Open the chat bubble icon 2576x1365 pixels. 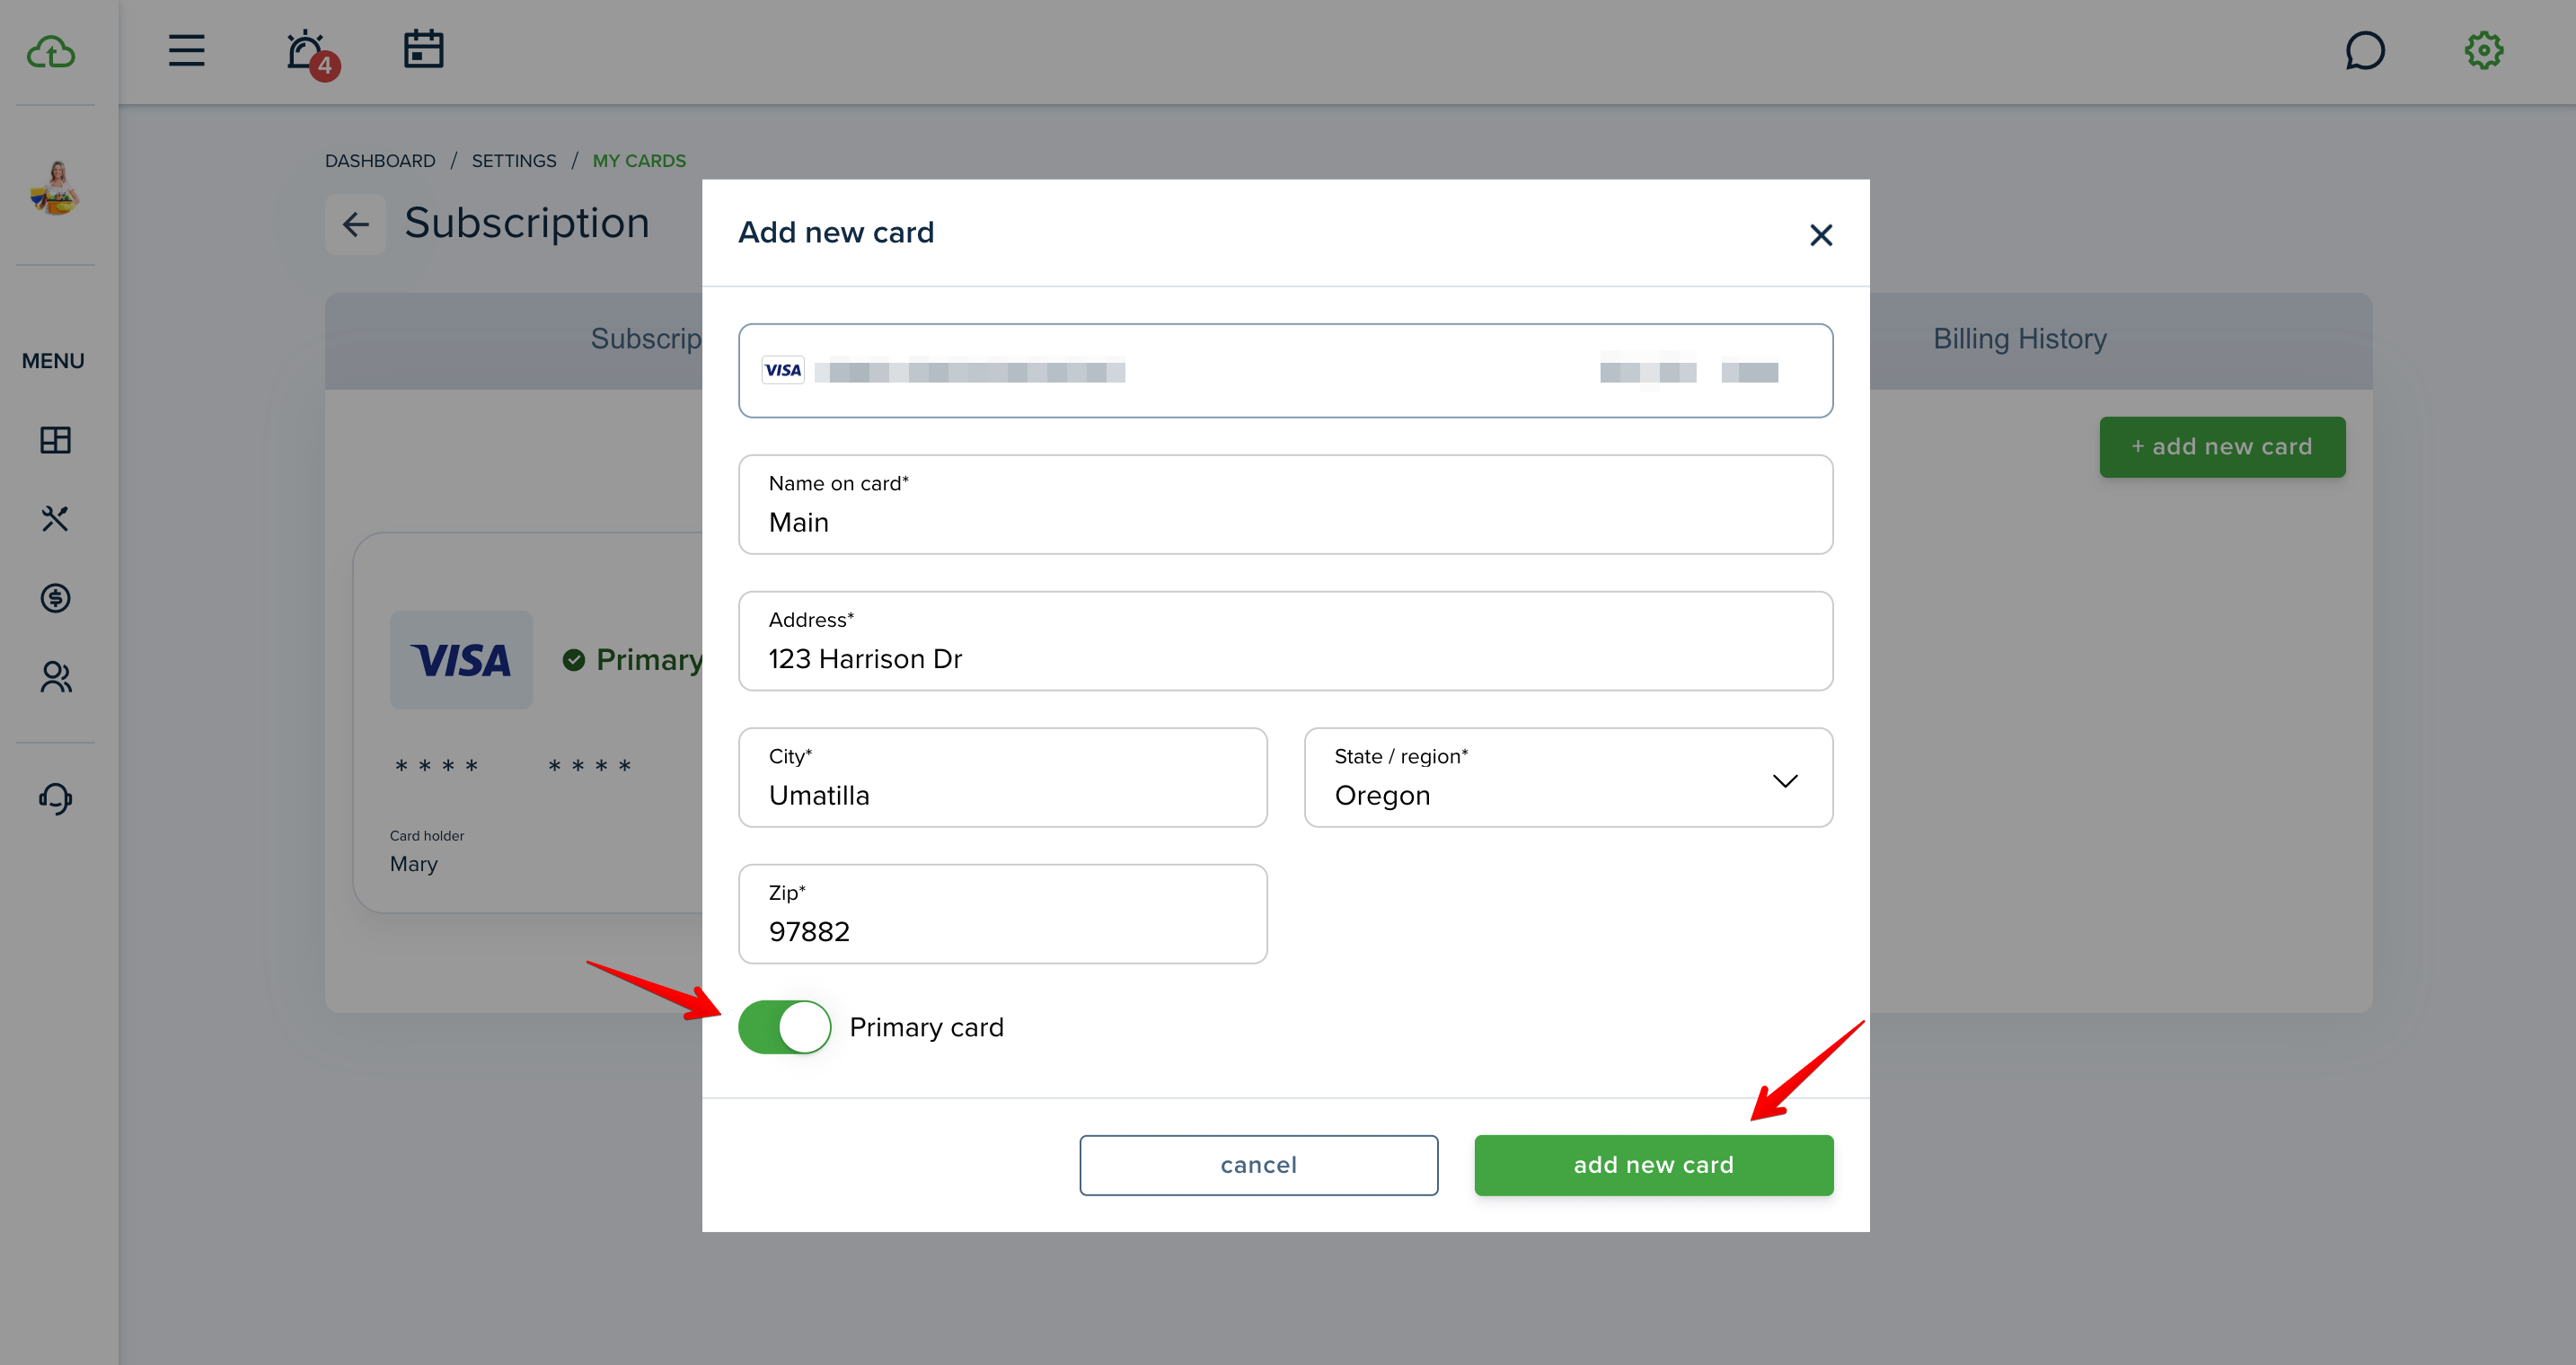[2364, 50]
